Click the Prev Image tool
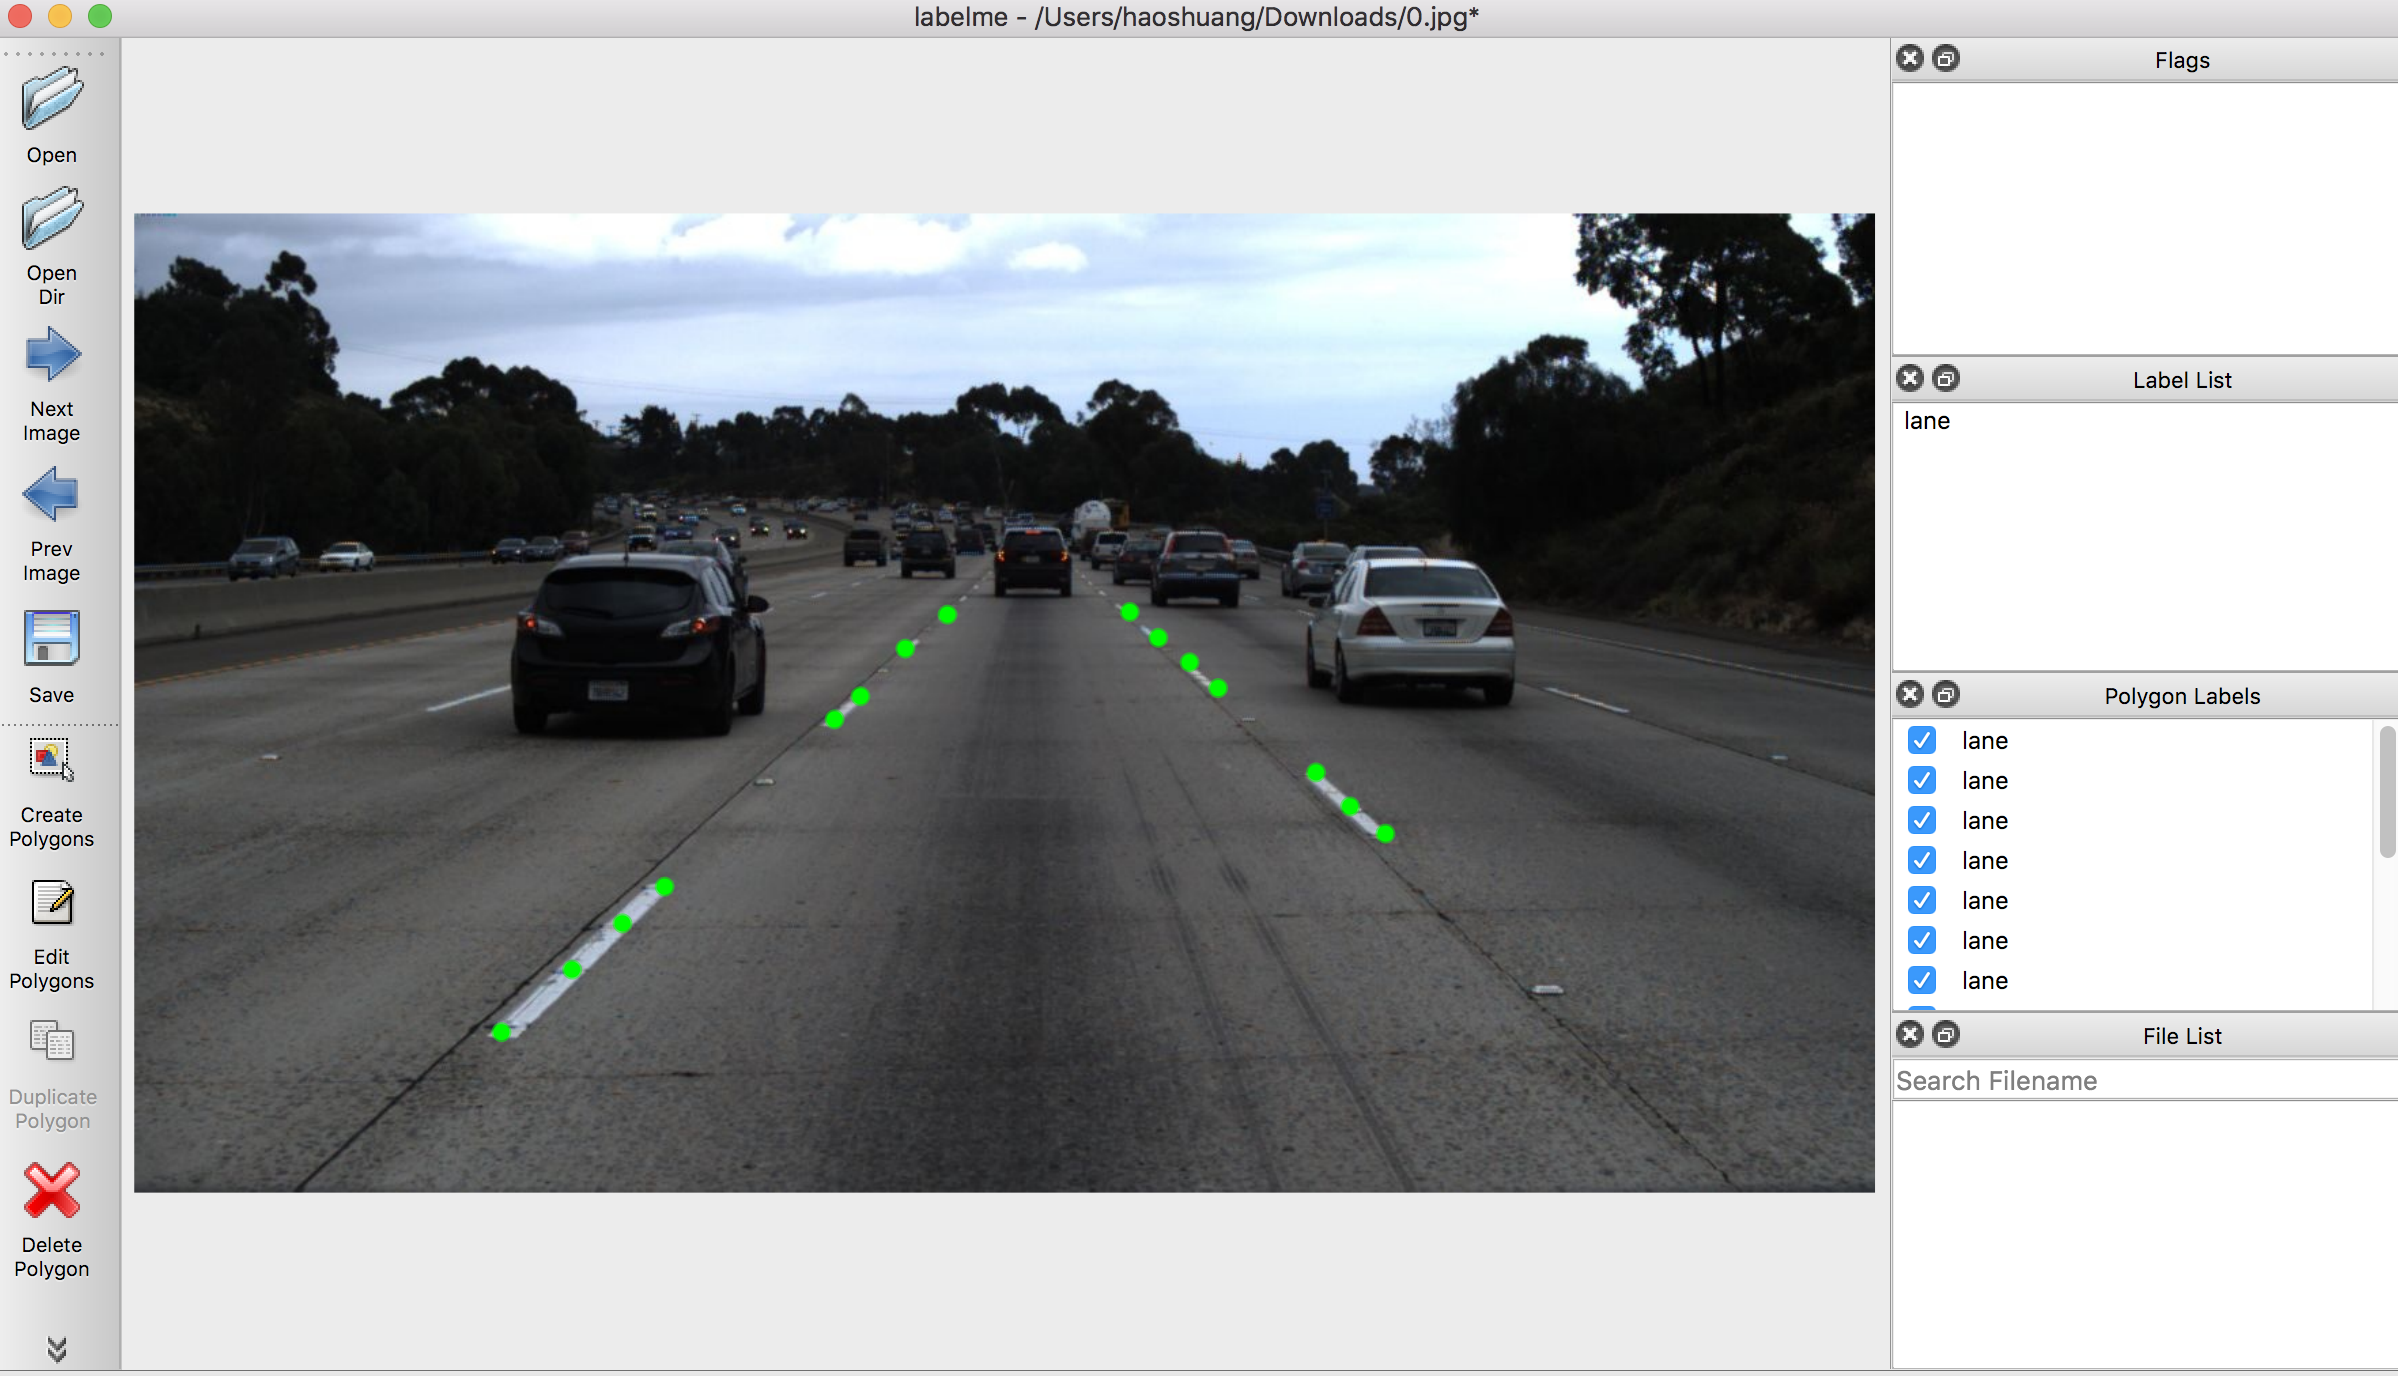This screenshot has width=2398, height=1376. tap(53, 519)
